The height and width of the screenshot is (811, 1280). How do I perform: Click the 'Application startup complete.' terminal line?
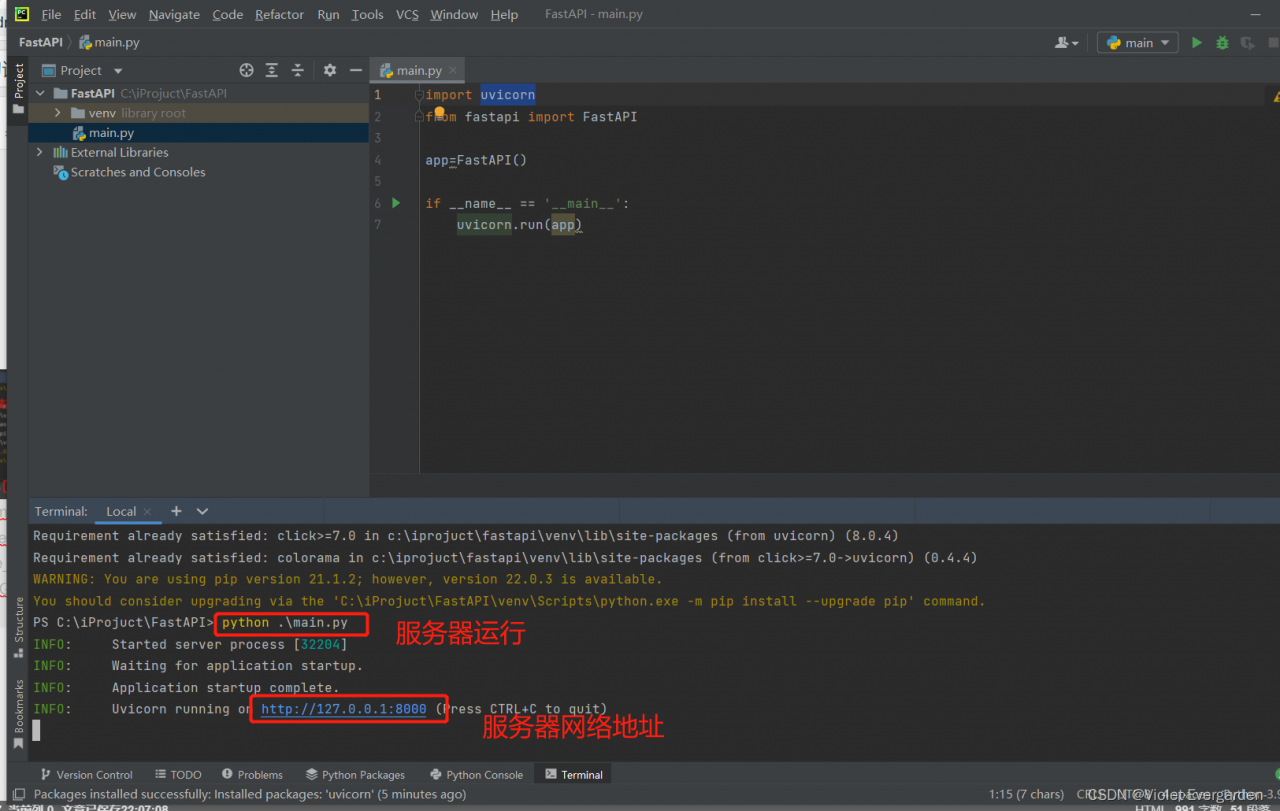225,688
